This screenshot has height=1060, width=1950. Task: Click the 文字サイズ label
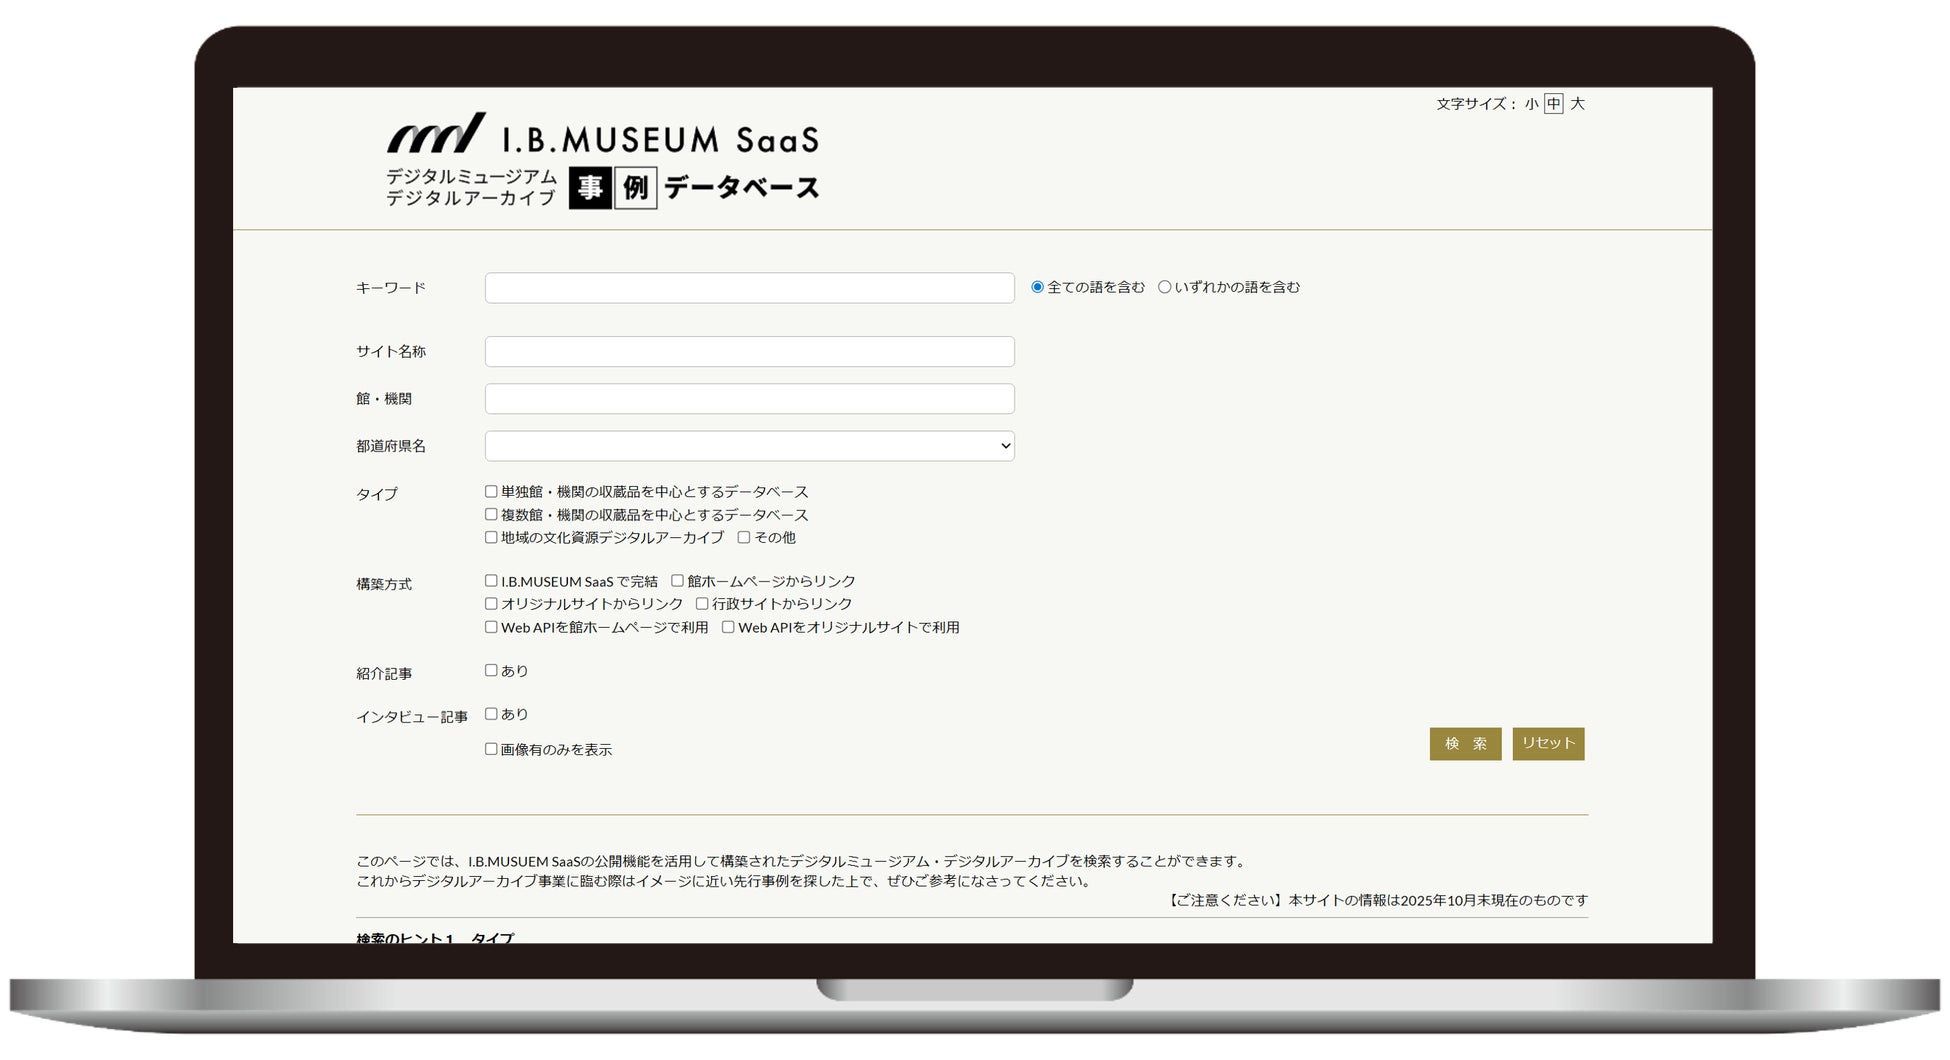point(1476,104)
